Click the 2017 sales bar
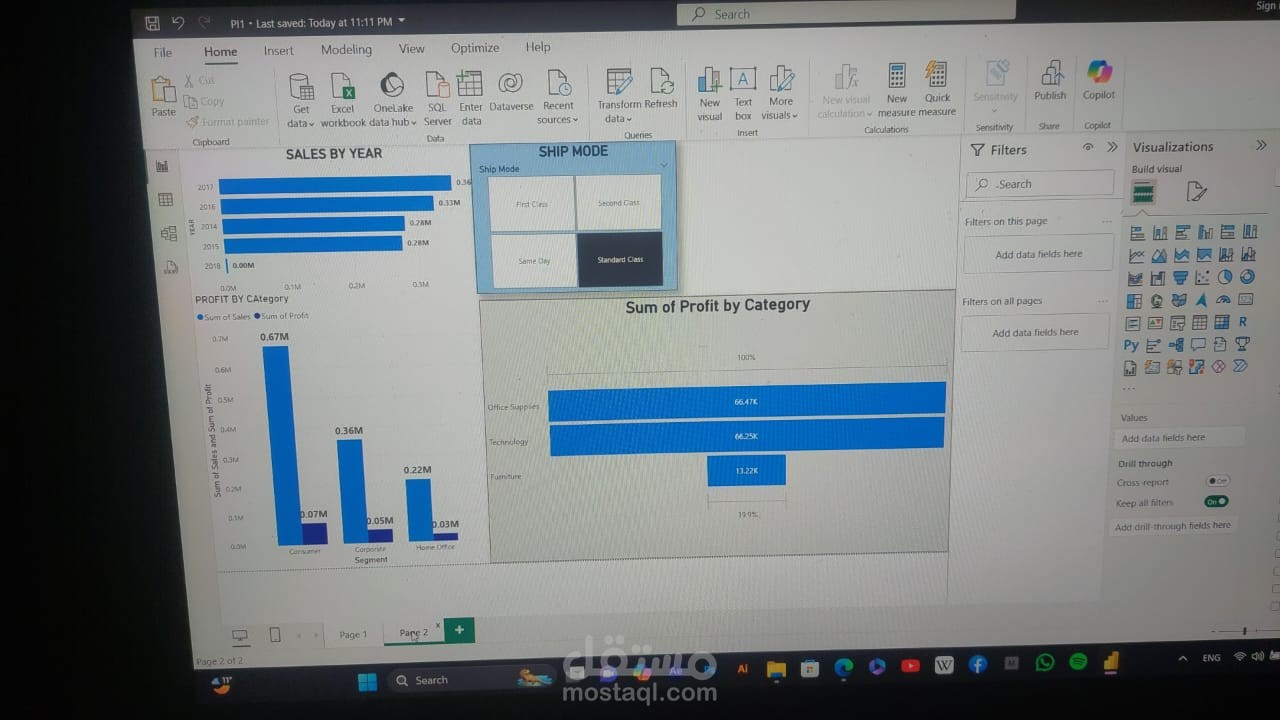The height and width of the screenshot is (720, 1280). [335, 184]
